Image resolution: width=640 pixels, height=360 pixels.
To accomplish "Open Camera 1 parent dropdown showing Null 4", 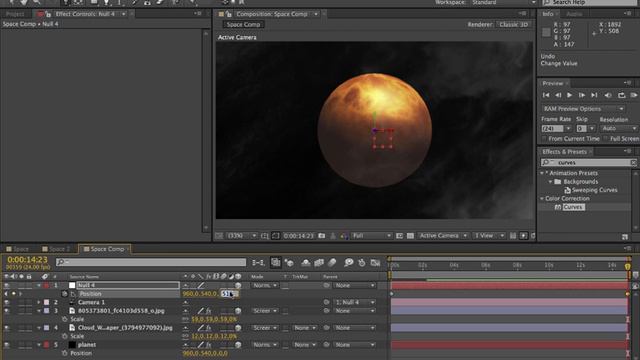I will tap(354, 302).
